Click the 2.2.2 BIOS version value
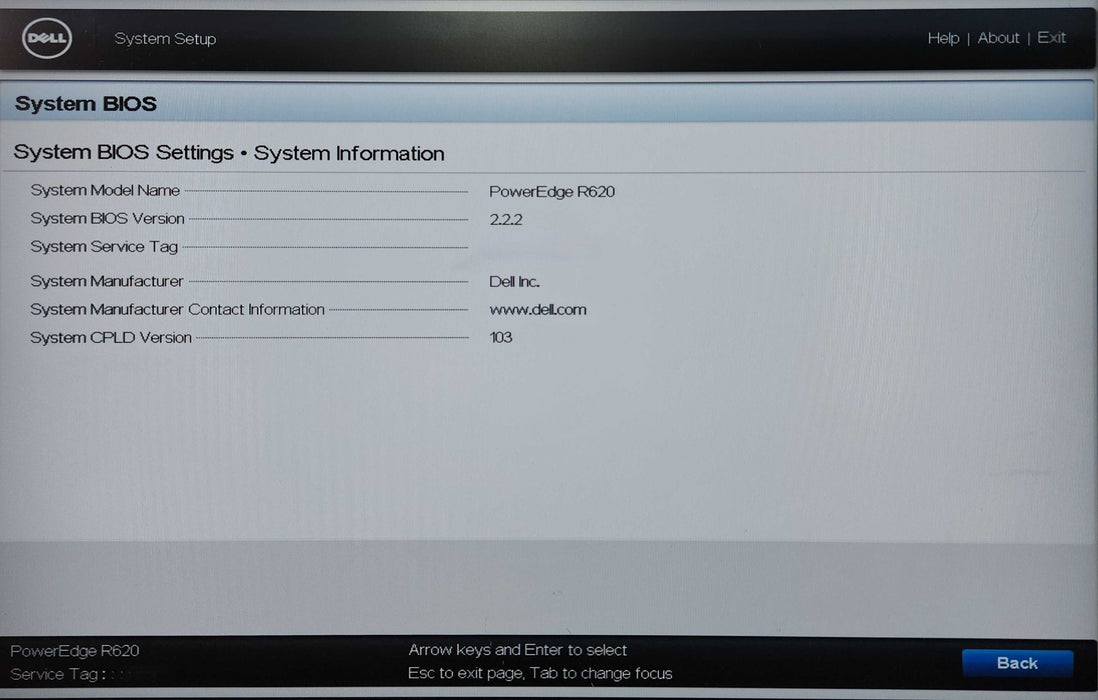 506,219
